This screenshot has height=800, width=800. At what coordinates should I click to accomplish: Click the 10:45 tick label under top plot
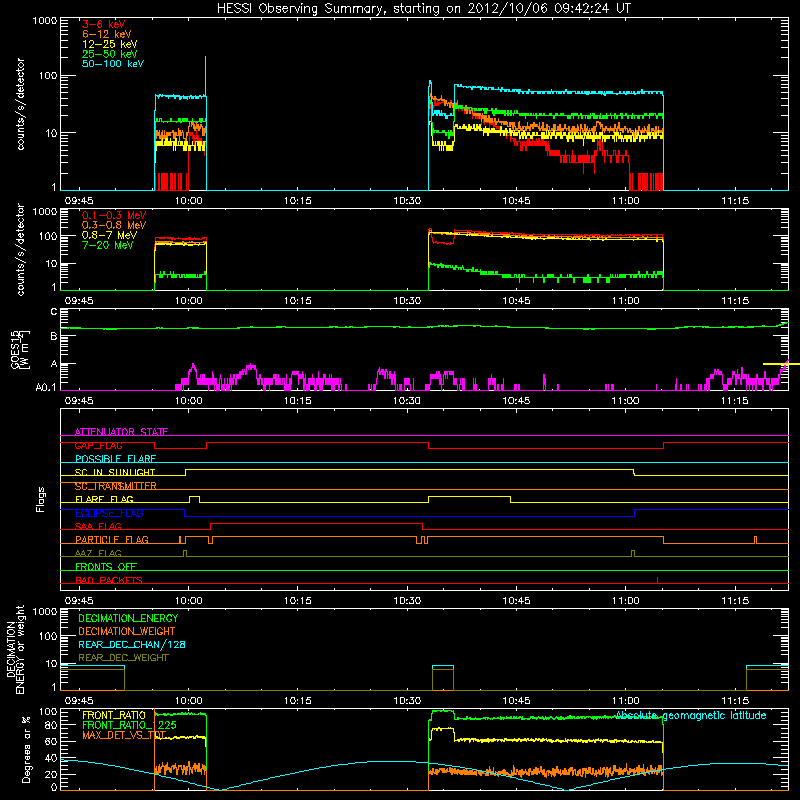coord(516,201)
